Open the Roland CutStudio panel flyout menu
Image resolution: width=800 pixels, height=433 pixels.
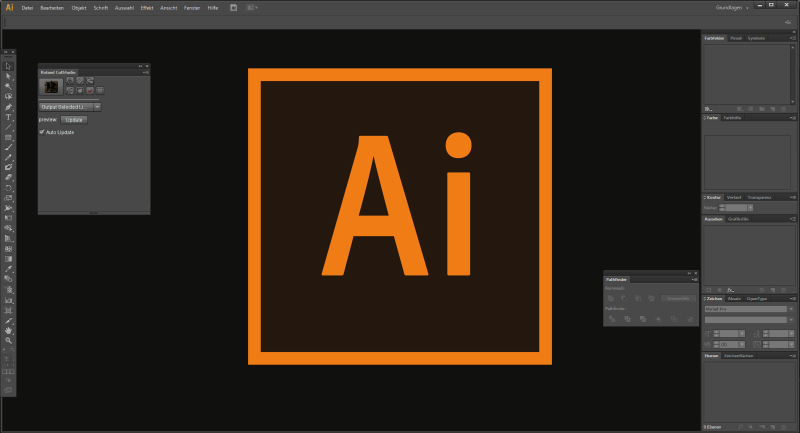[146, 72]
